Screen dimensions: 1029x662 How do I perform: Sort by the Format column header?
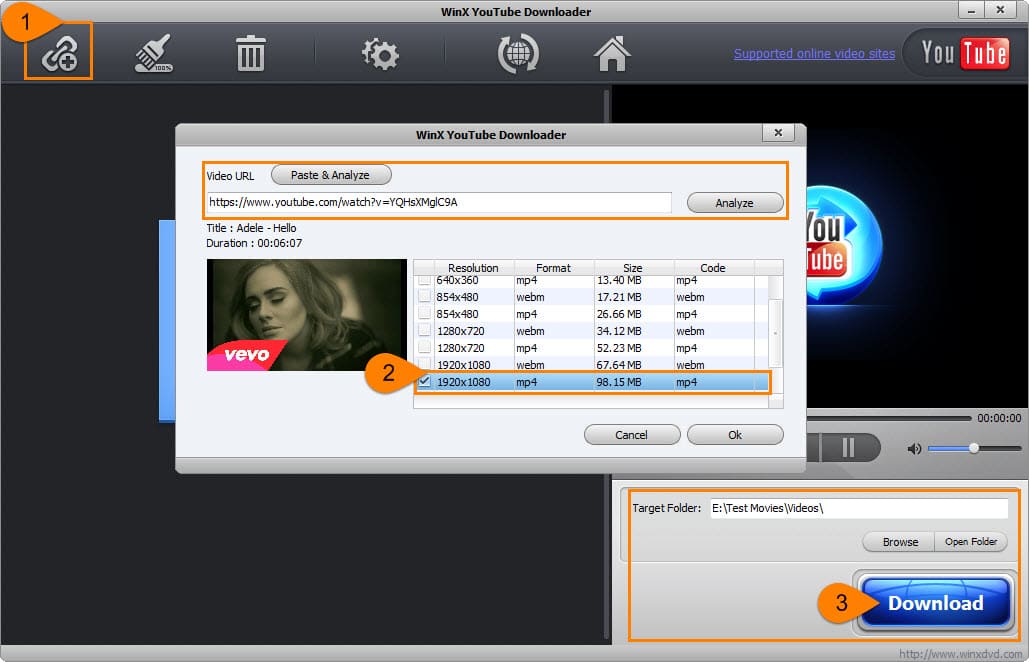tap(553, 268)
